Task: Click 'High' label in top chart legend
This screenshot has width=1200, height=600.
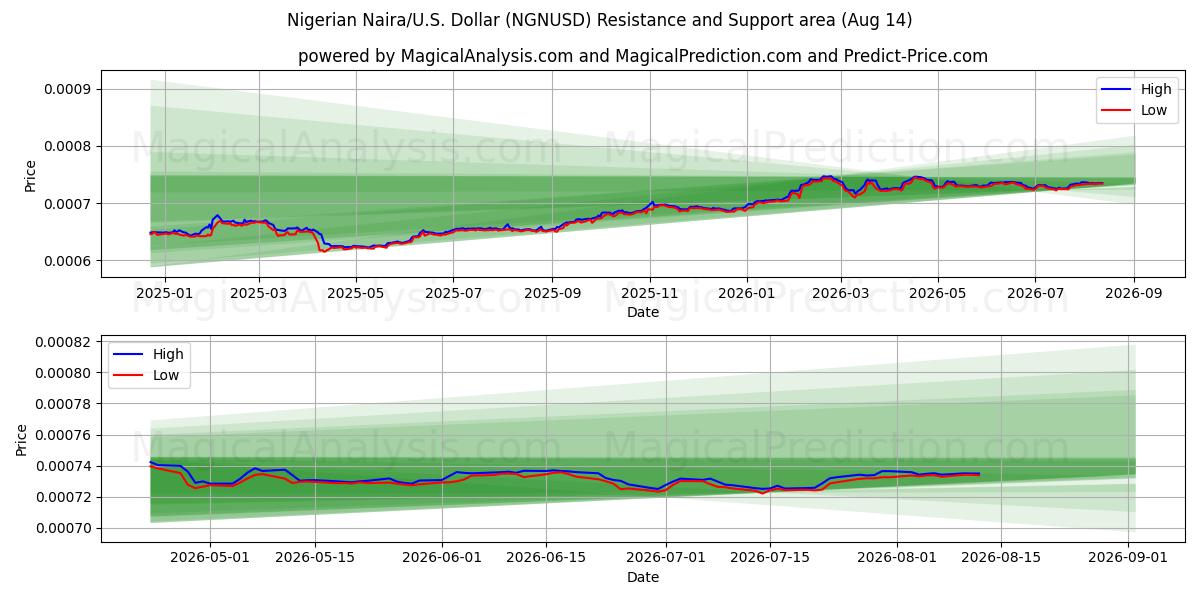Action: [x=1156, y=89]
